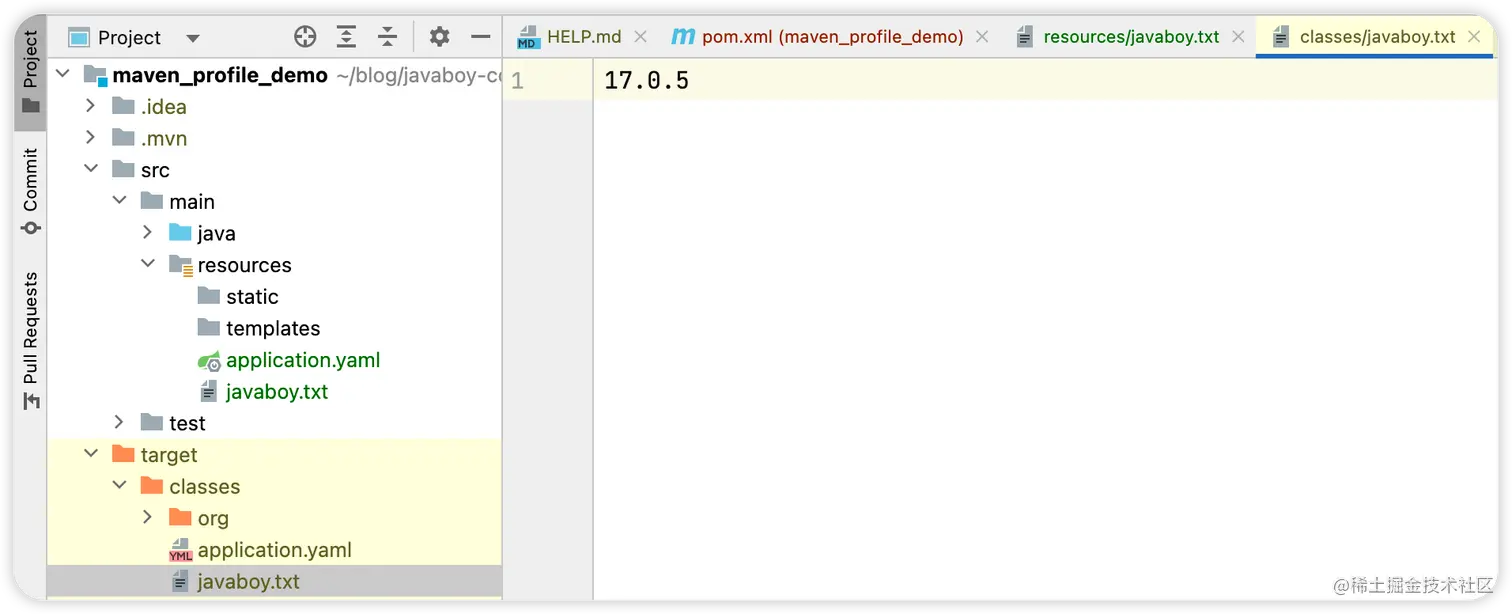Click the orange target folder icon
This screenshot has width=1512, height=614.
coord(123,454)
